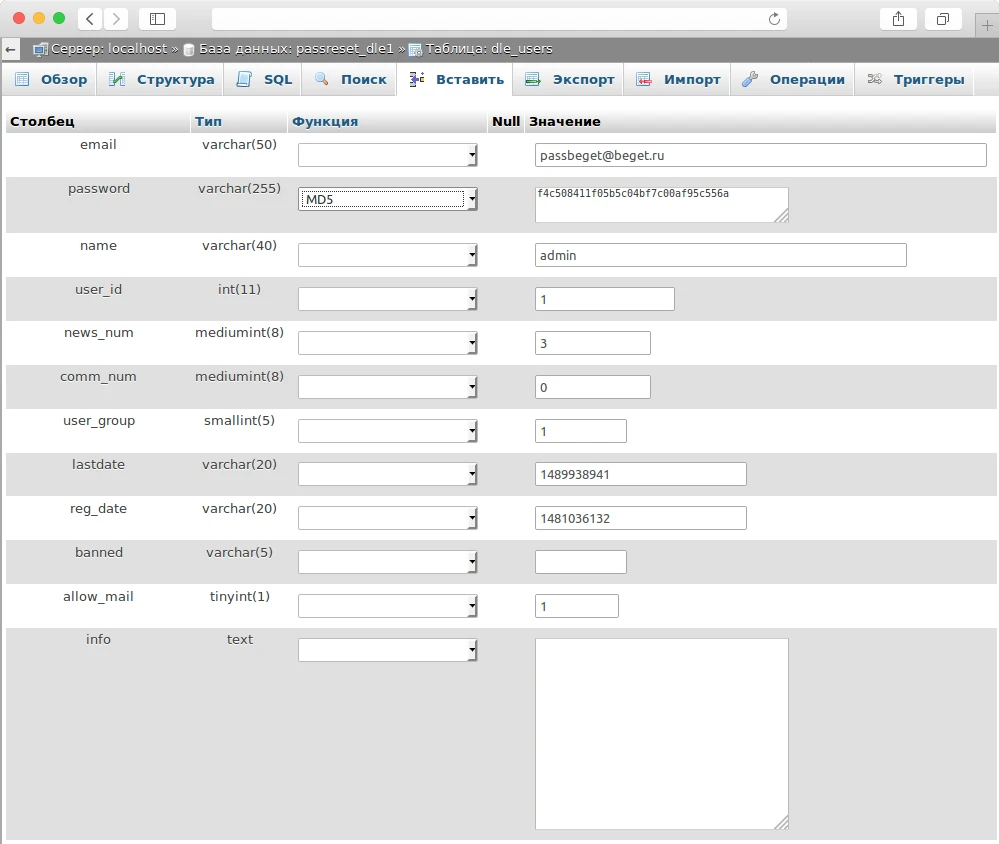
Task: Show all tabs overview icon
Action: pos(942,19)
